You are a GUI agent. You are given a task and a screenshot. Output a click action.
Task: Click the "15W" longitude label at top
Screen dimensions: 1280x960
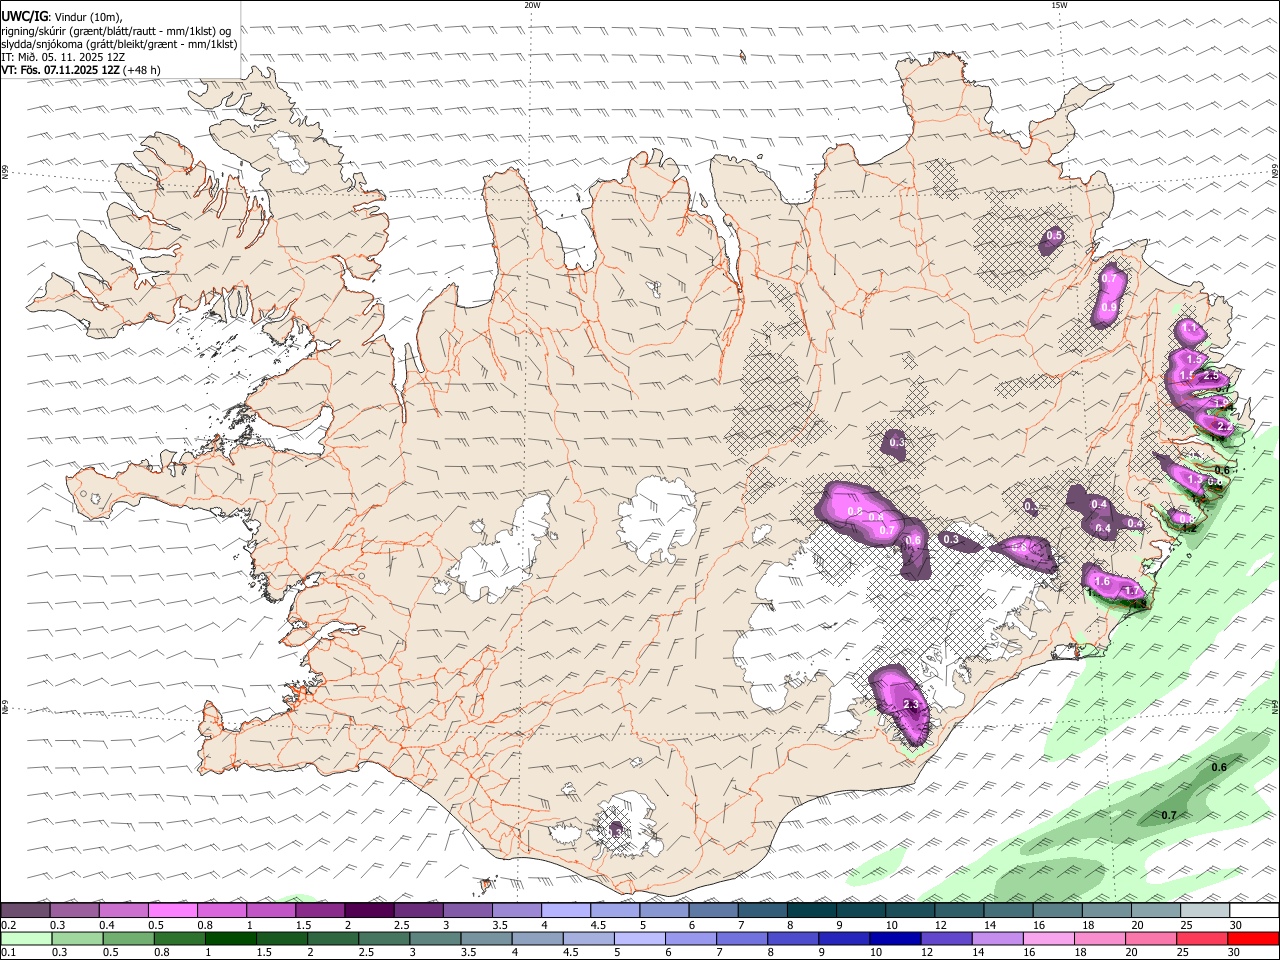coord(1059,5)
